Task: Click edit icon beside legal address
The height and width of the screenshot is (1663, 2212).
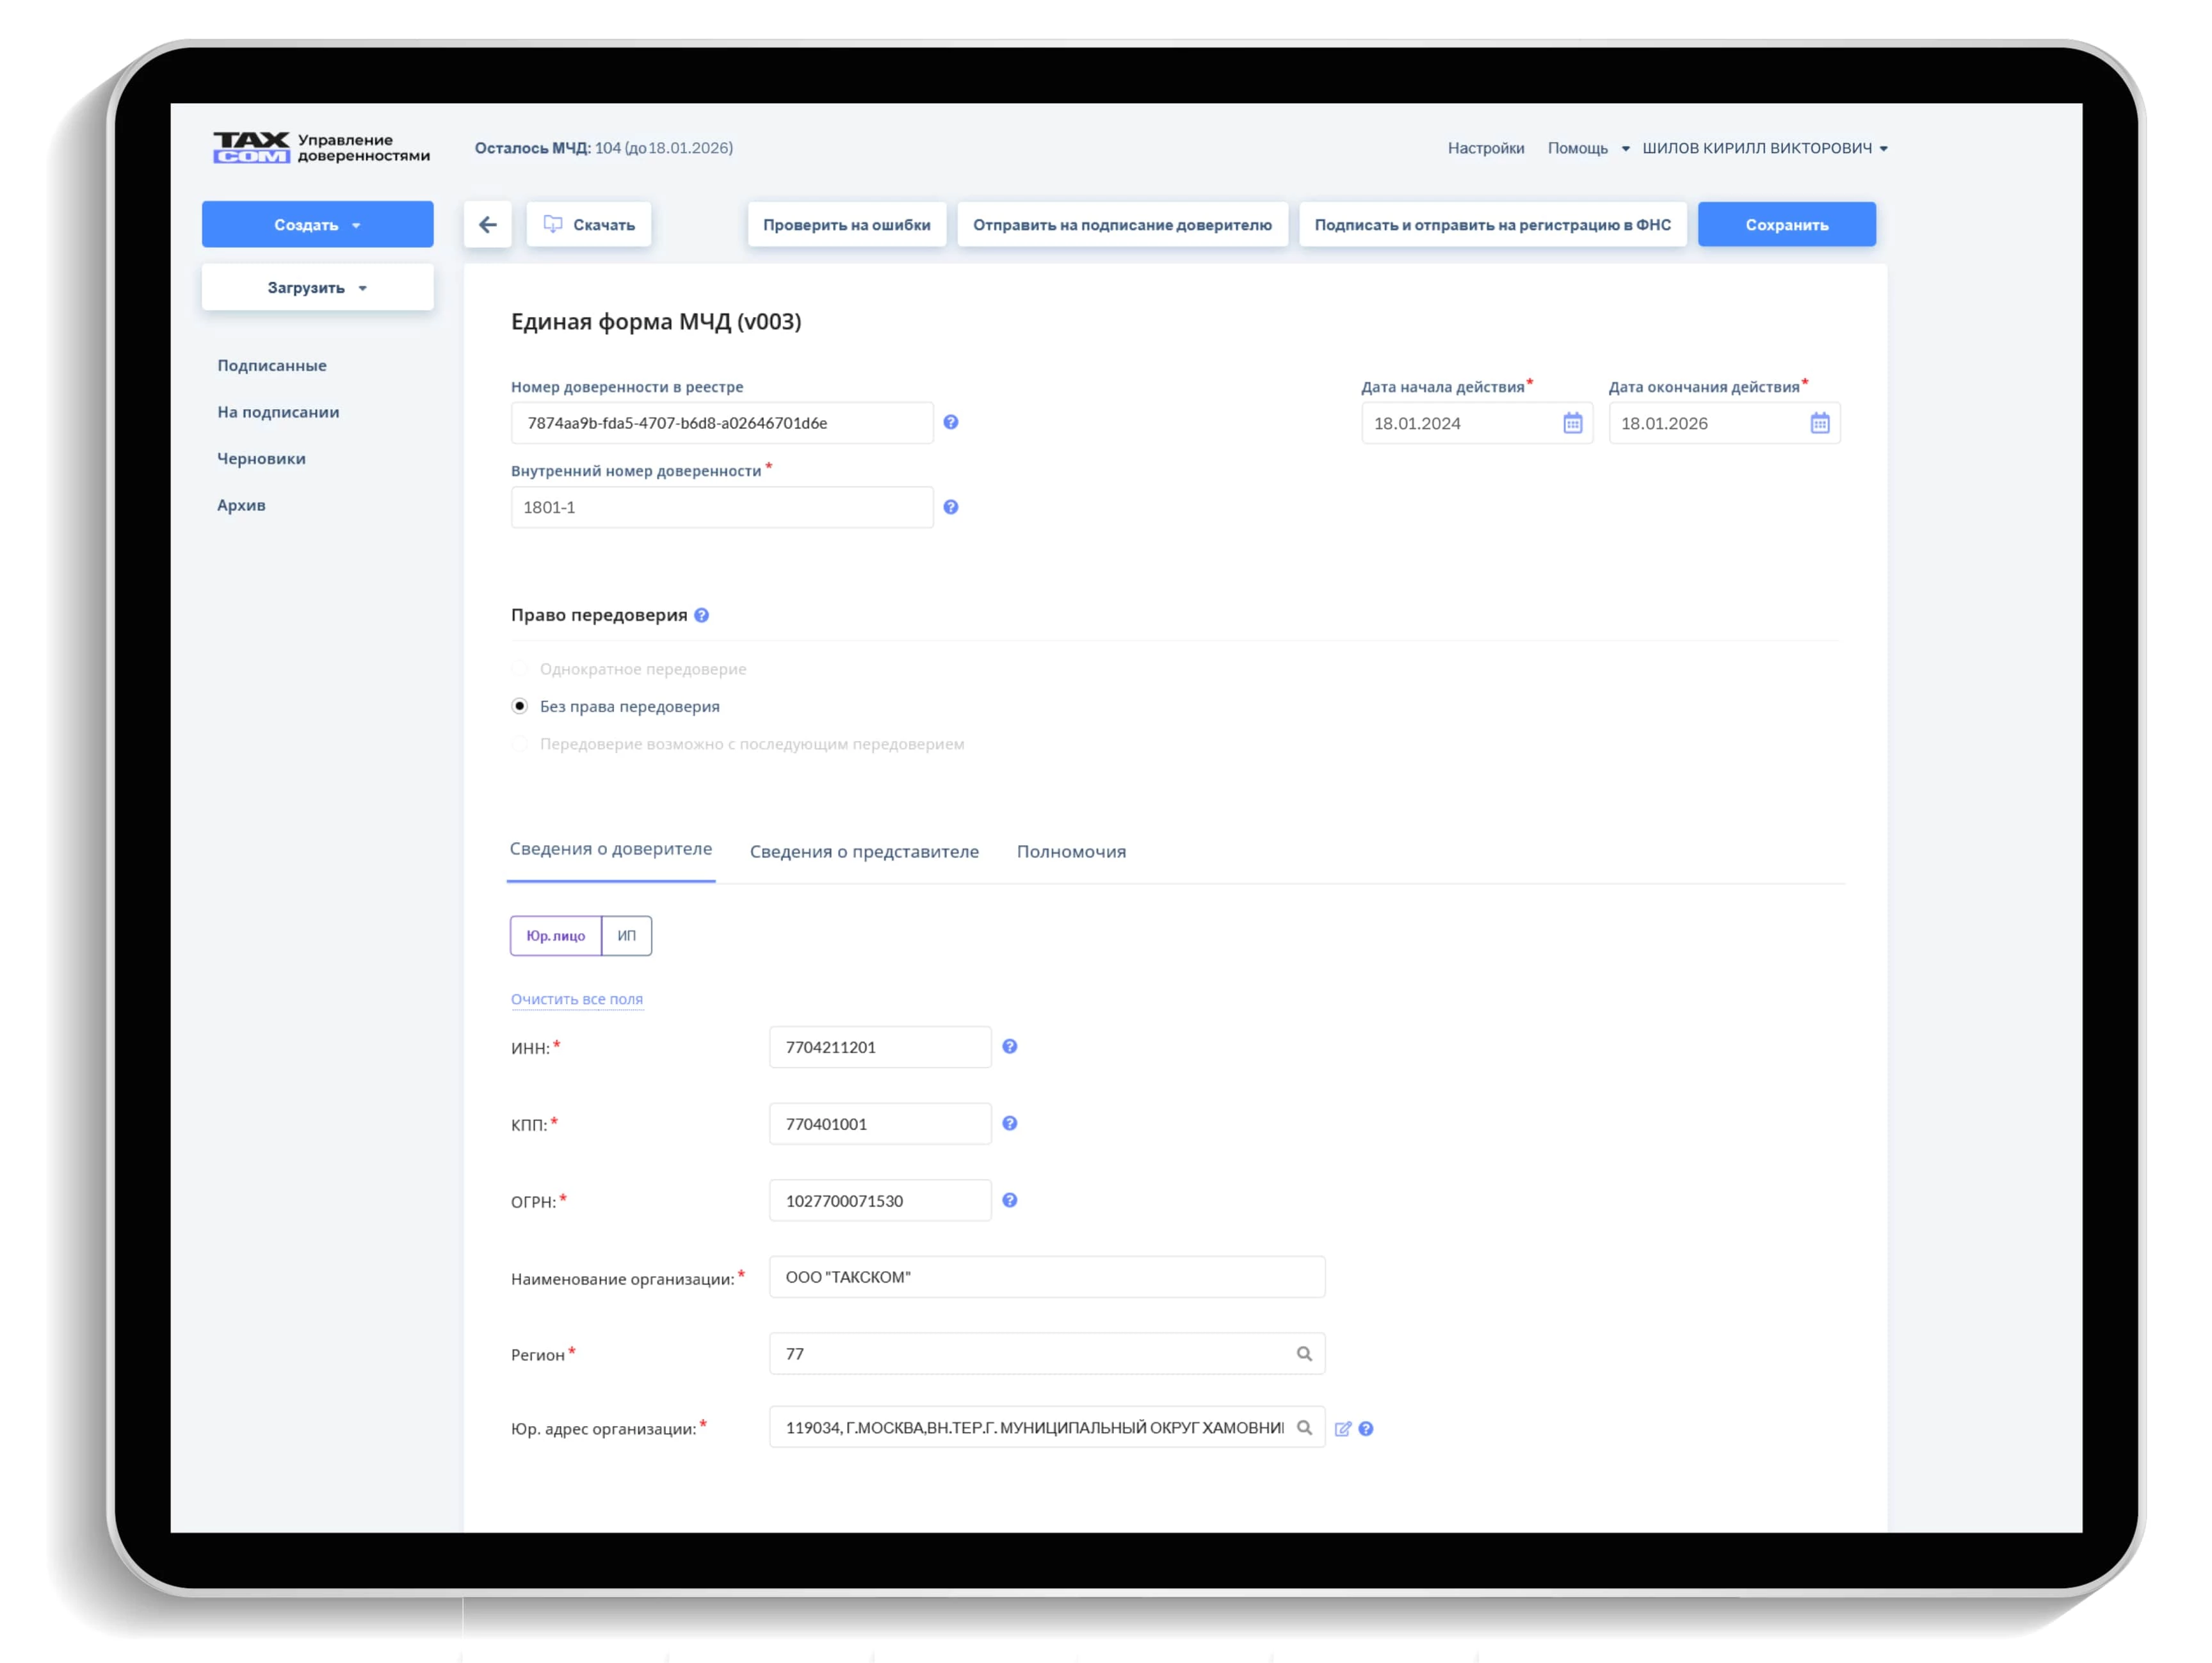Action: (1343, 1429)
